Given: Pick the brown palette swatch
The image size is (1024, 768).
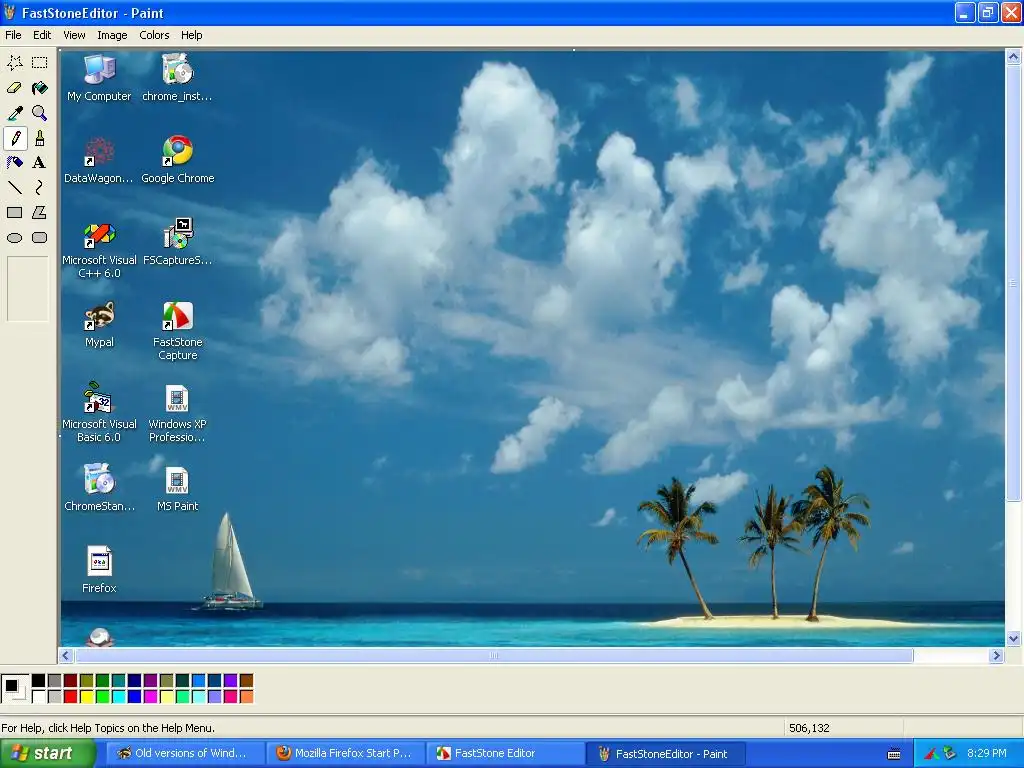Looking at the screenshot, I should tap(247, 680).
